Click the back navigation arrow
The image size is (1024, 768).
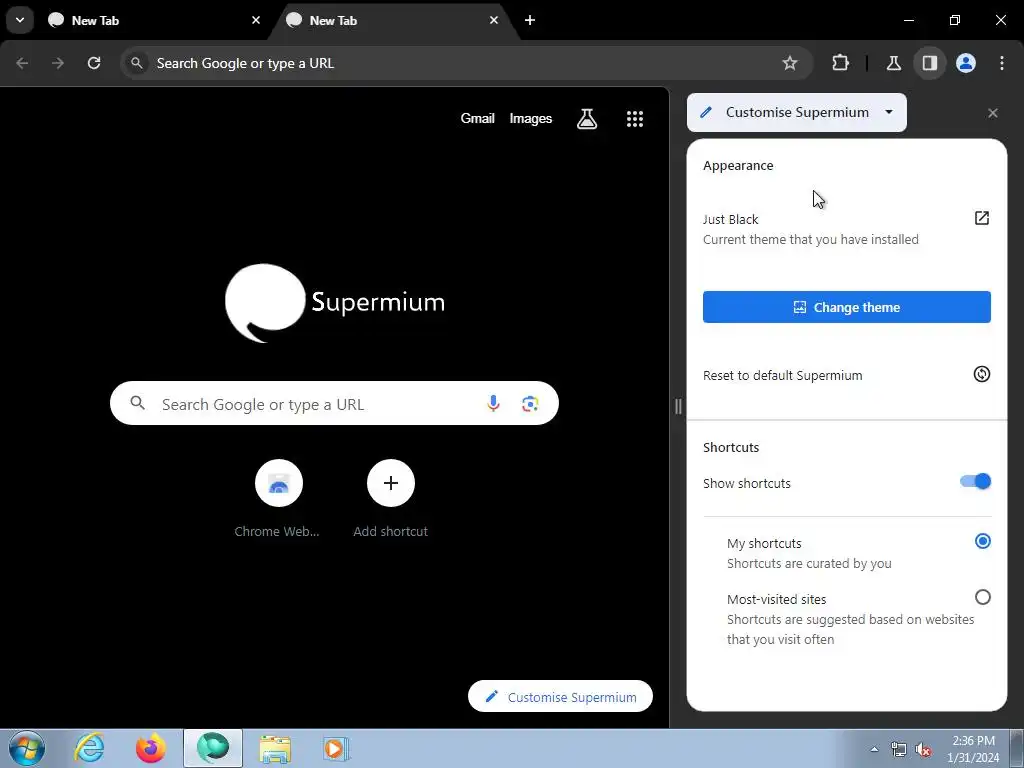(22, 63)
